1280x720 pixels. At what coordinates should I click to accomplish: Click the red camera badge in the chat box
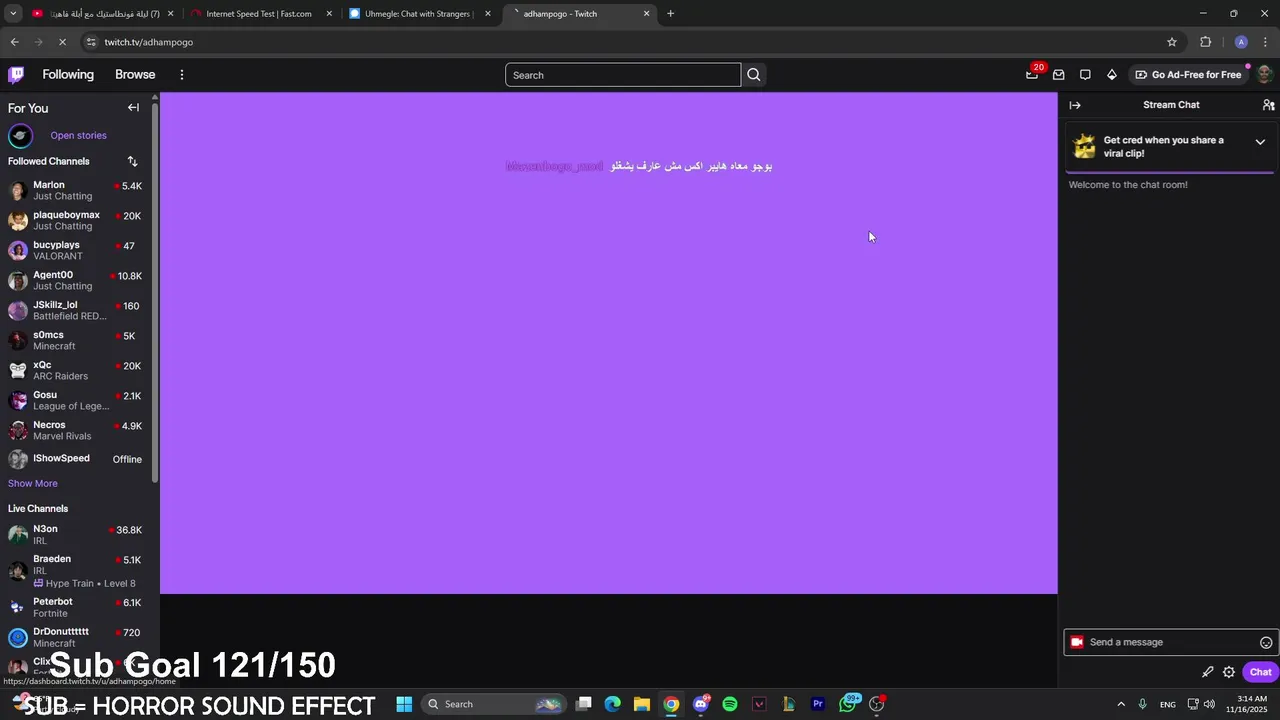click(x=1077, y=642)
